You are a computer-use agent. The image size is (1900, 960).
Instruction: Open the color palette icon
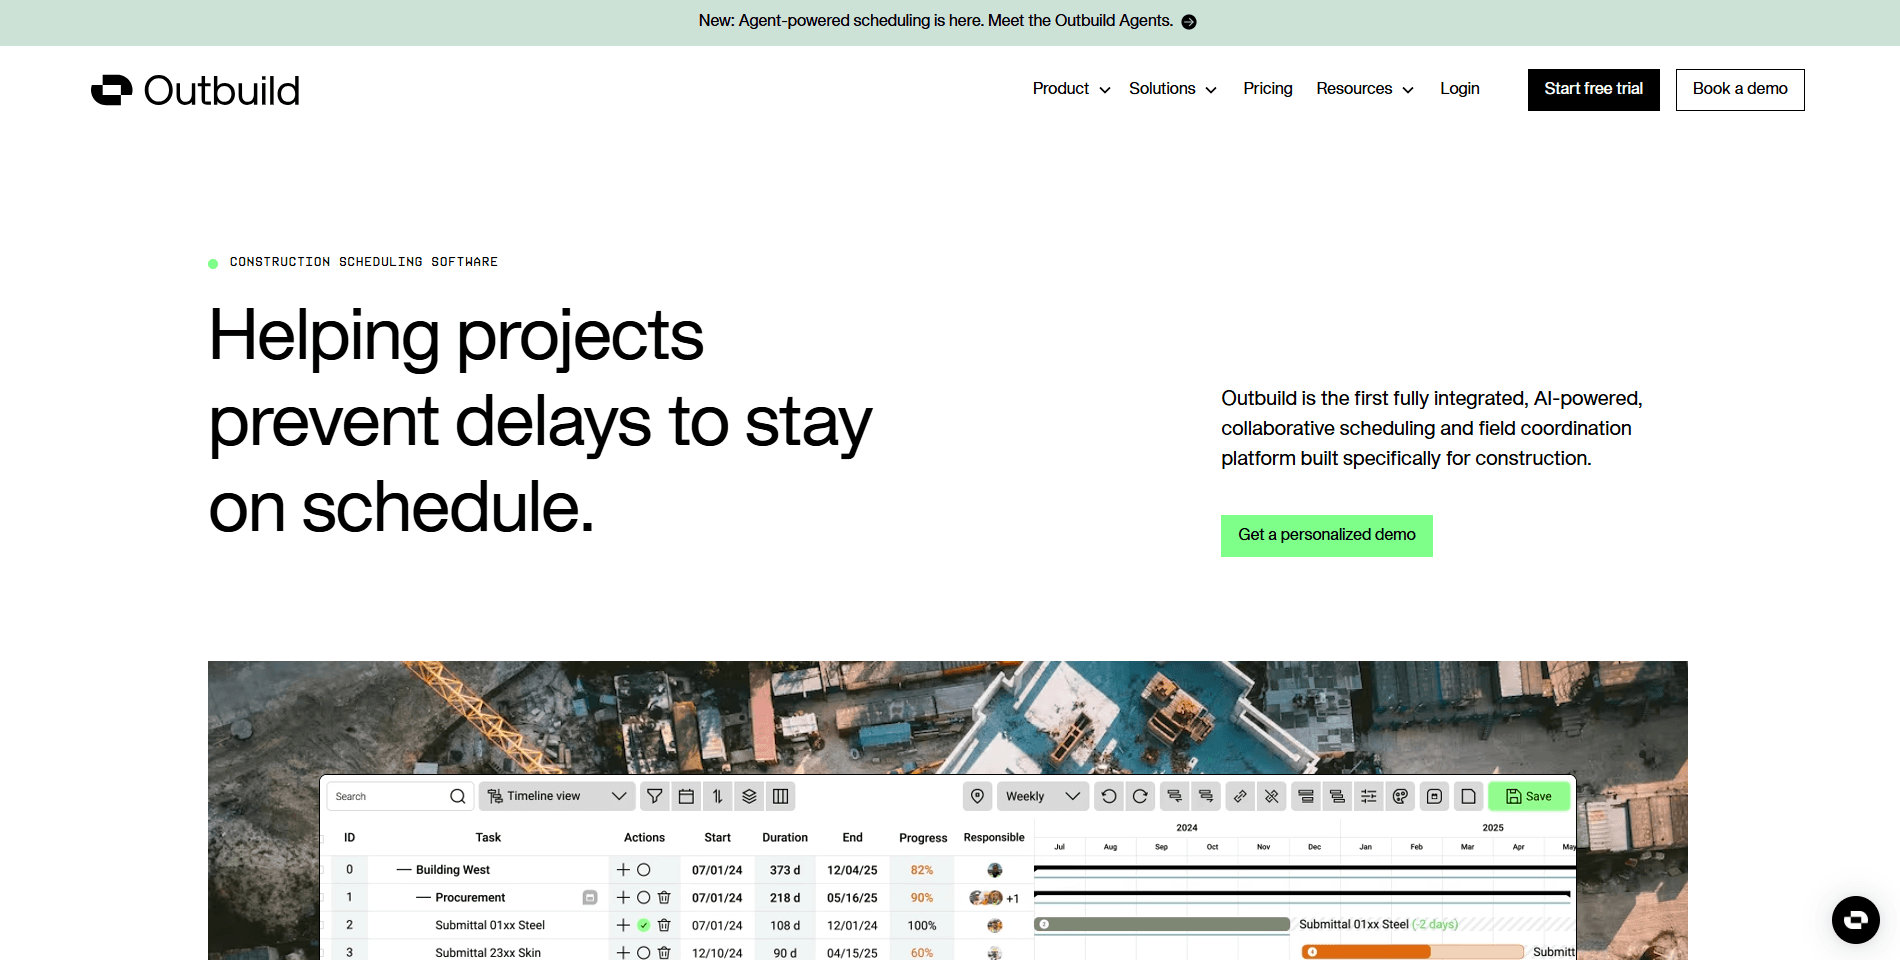click(1401, 796)
